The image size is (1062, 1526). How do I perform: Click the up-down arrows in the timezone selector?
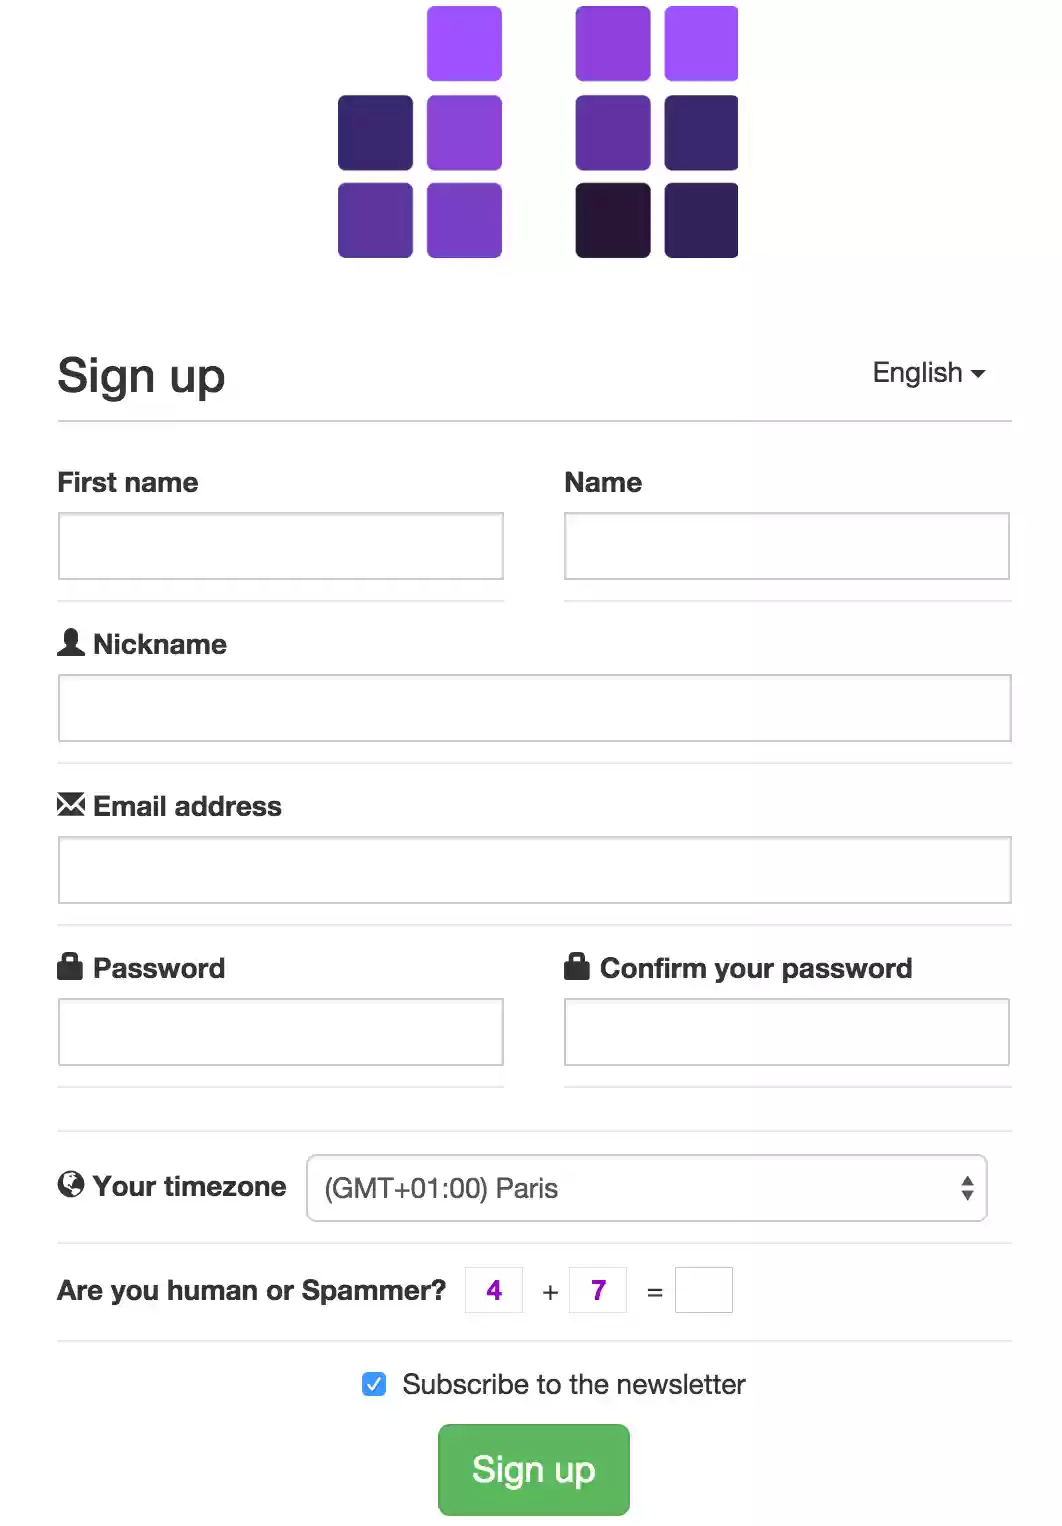click(968, 1188)
